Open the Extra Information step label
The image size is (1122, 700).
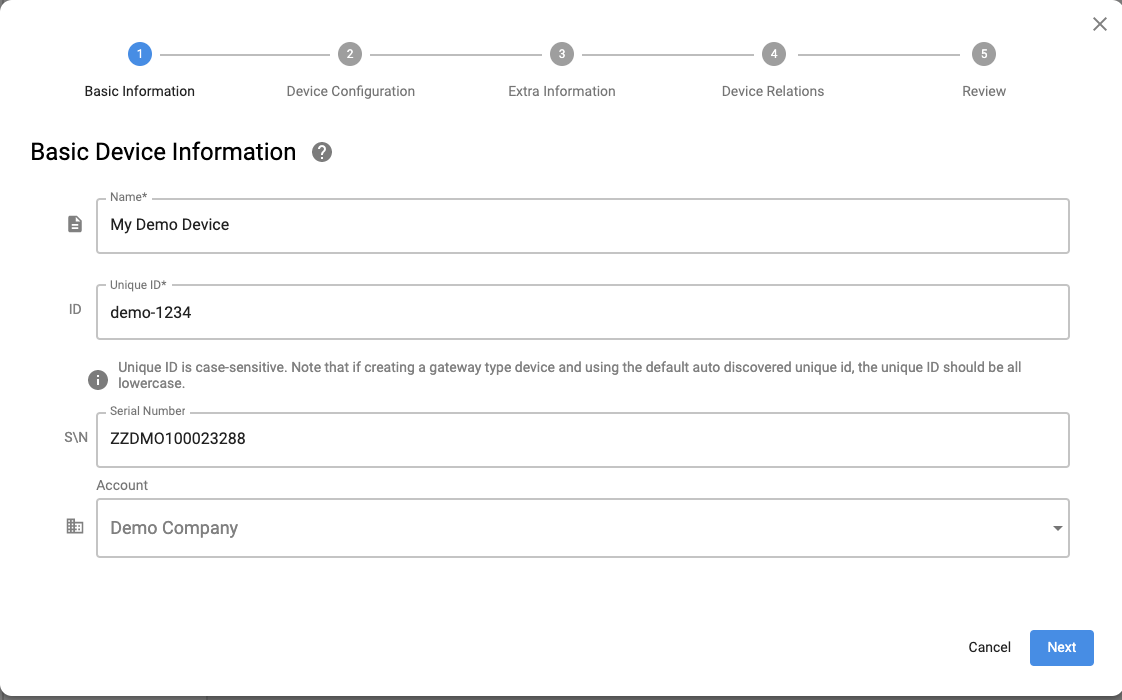click(x=562, y=91)
